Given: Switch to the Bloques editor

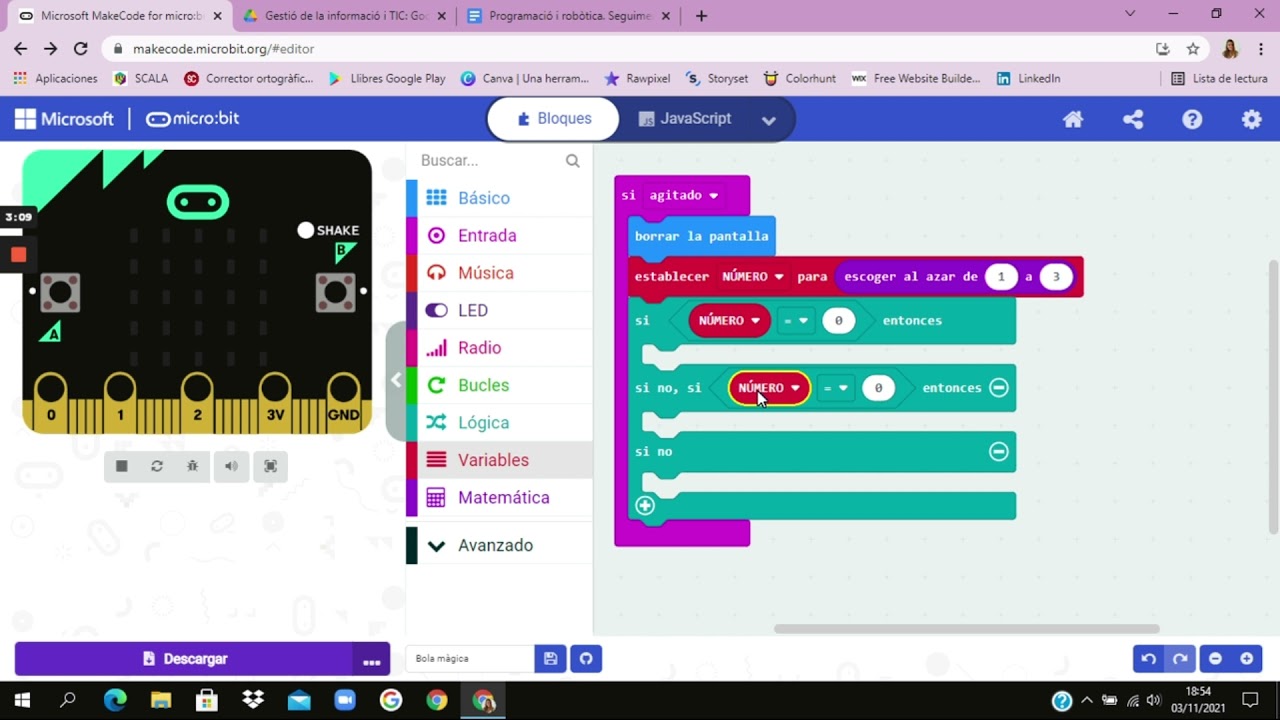Looking at the screenshot, I should point(553,119).
